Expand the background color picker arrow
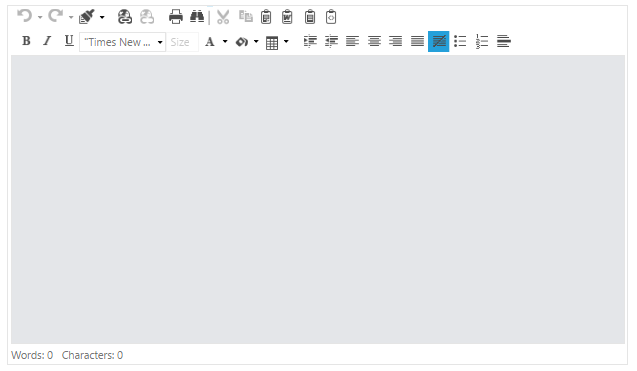The image size is (637, 371). [256, 41]
